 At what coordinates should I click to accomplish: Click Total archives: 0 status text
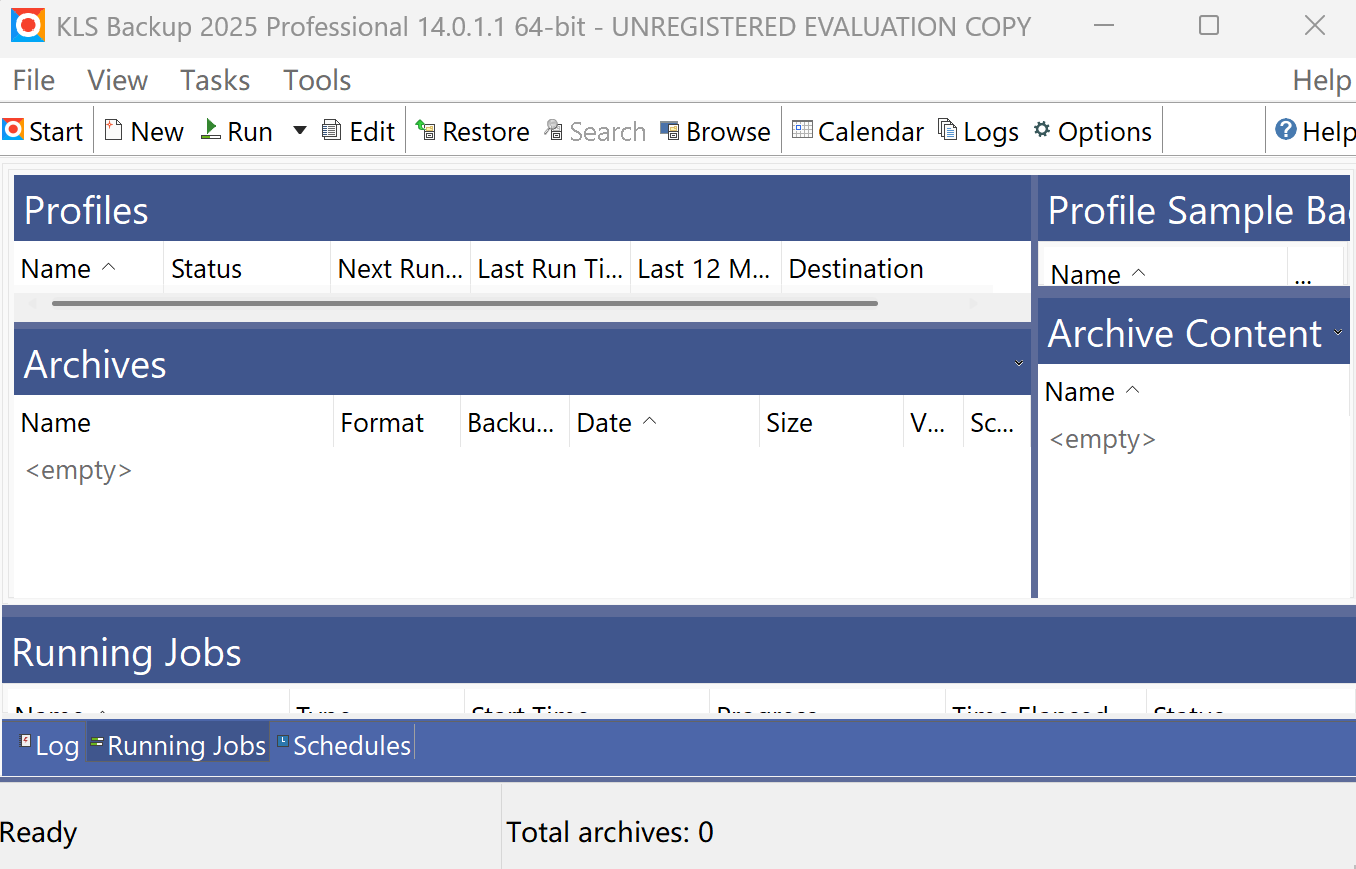(610, 832)
